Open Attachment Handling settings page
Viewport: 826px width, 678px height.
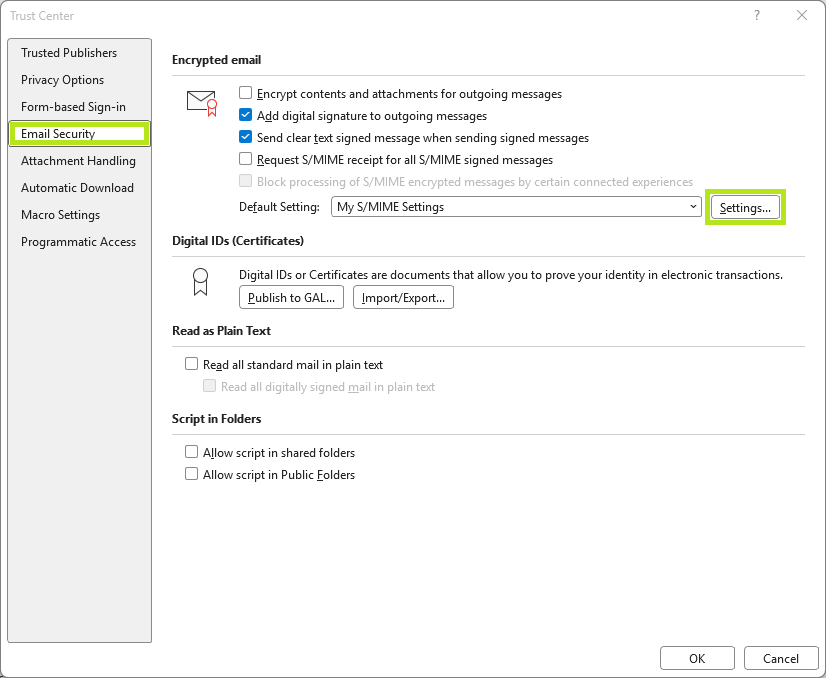tap(78, 161)
